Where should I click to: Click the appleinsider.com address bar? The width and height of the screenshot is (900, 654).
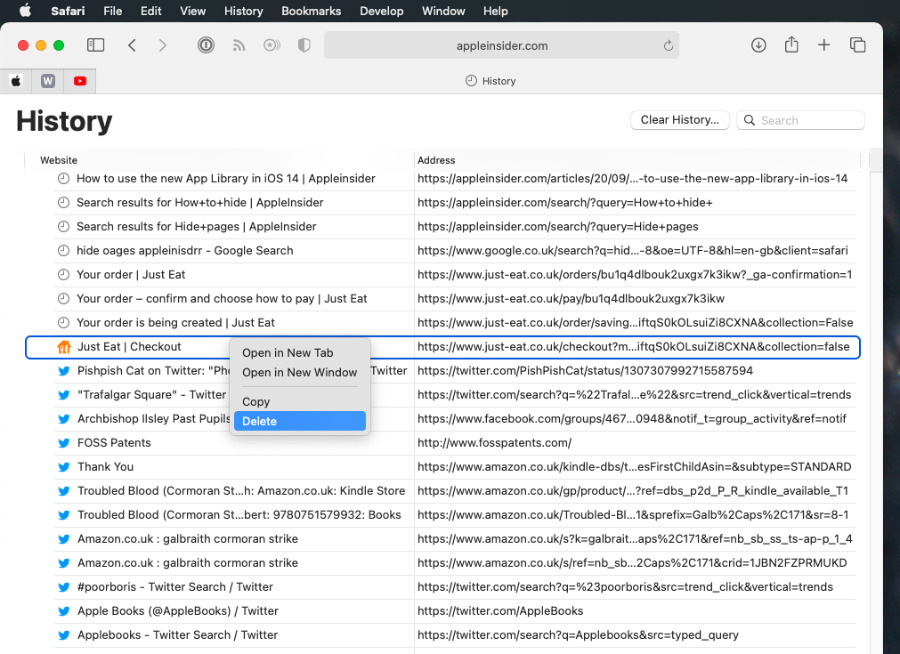[x=500, y=46]
